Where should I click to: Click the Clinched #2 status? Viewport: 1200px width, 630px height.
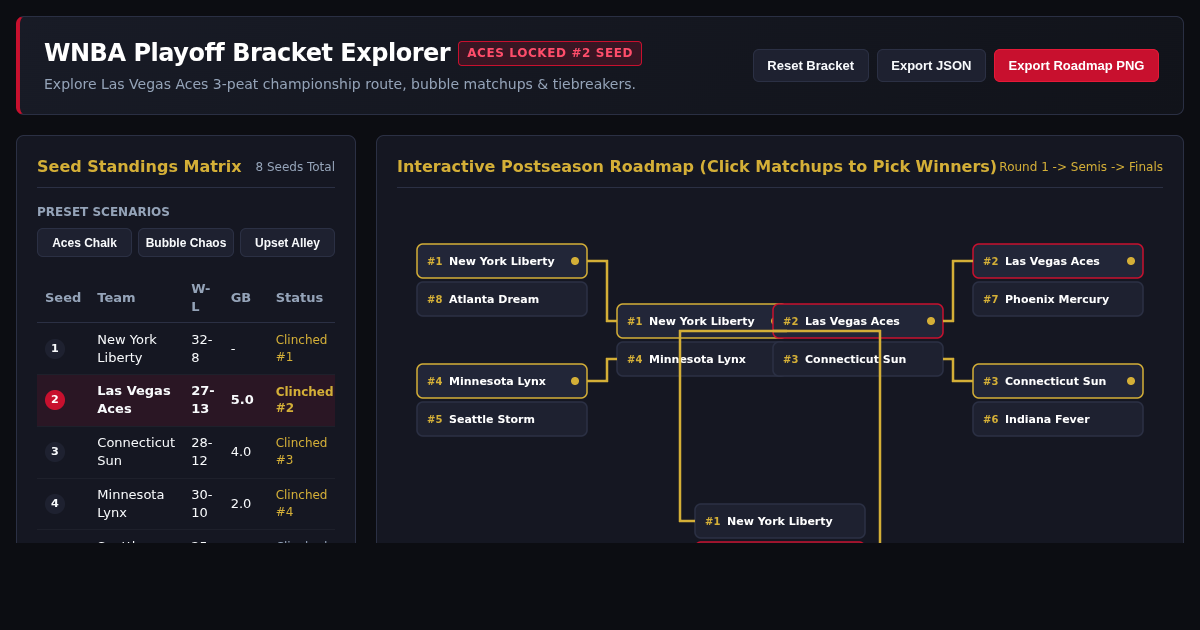click(x=305, y=400)
